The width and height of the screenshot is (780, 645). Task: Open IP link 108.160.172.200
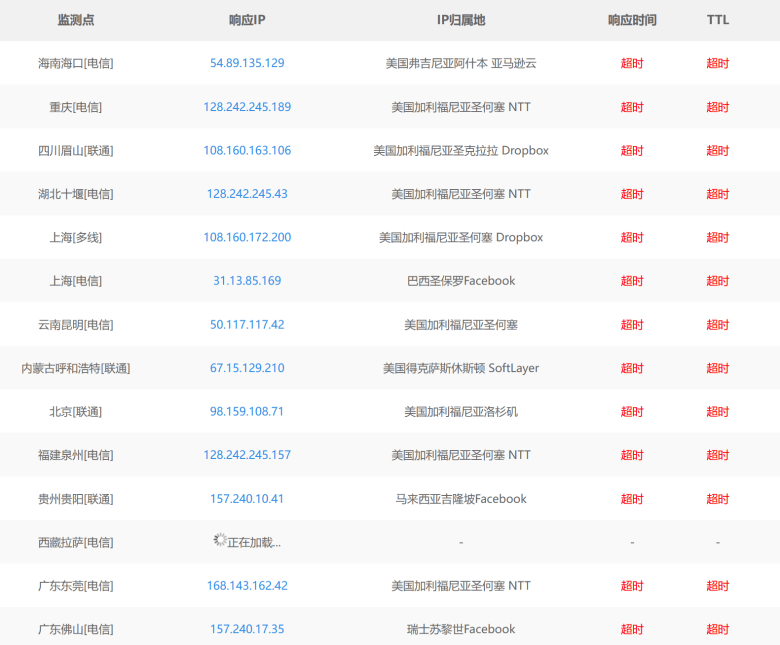247,237
